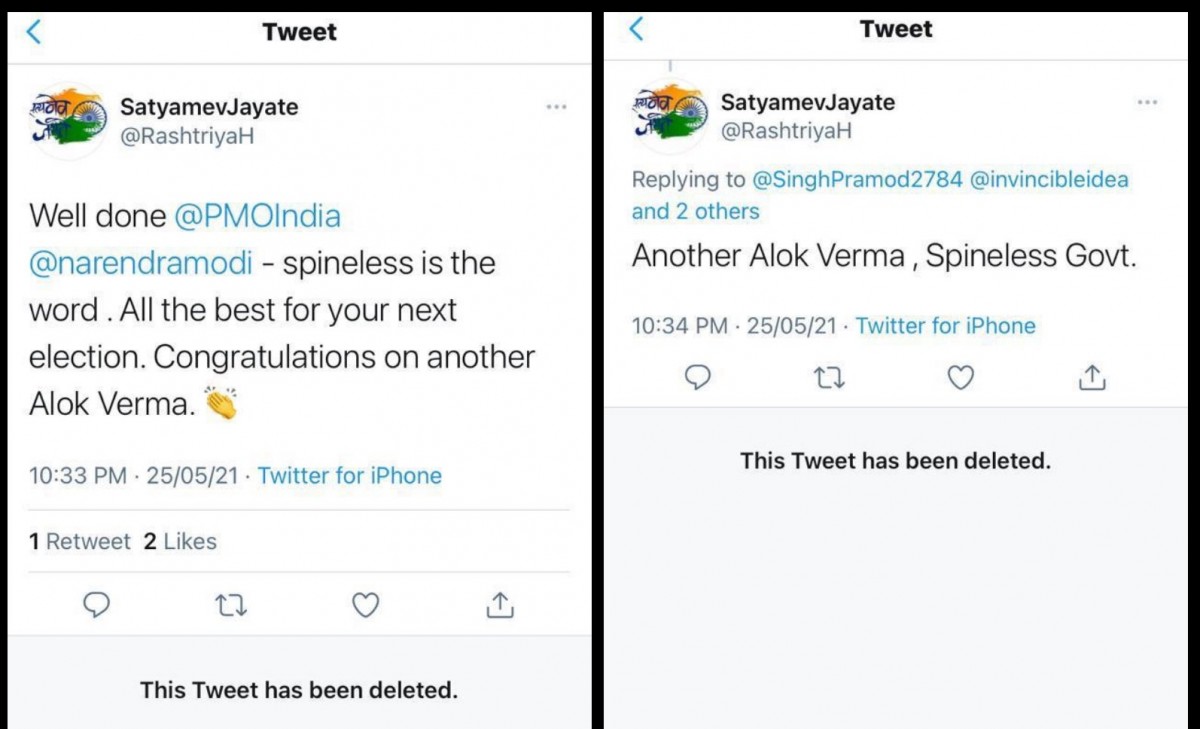
Task: Tap reply icon on right tweet
Action: point(697,377)
